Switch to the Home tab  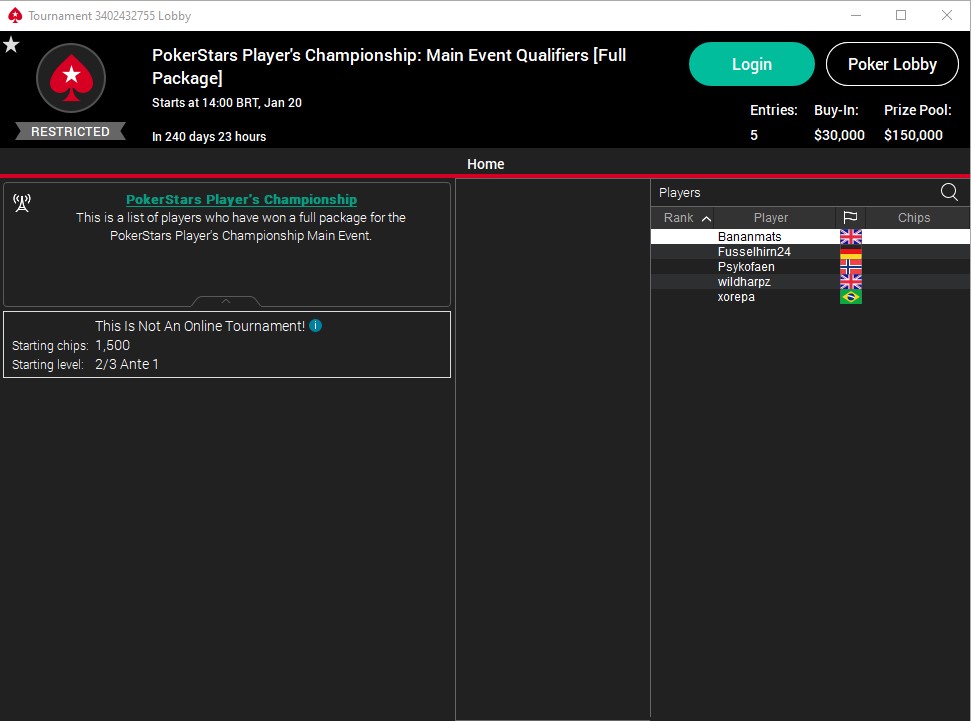pos(485,164)
